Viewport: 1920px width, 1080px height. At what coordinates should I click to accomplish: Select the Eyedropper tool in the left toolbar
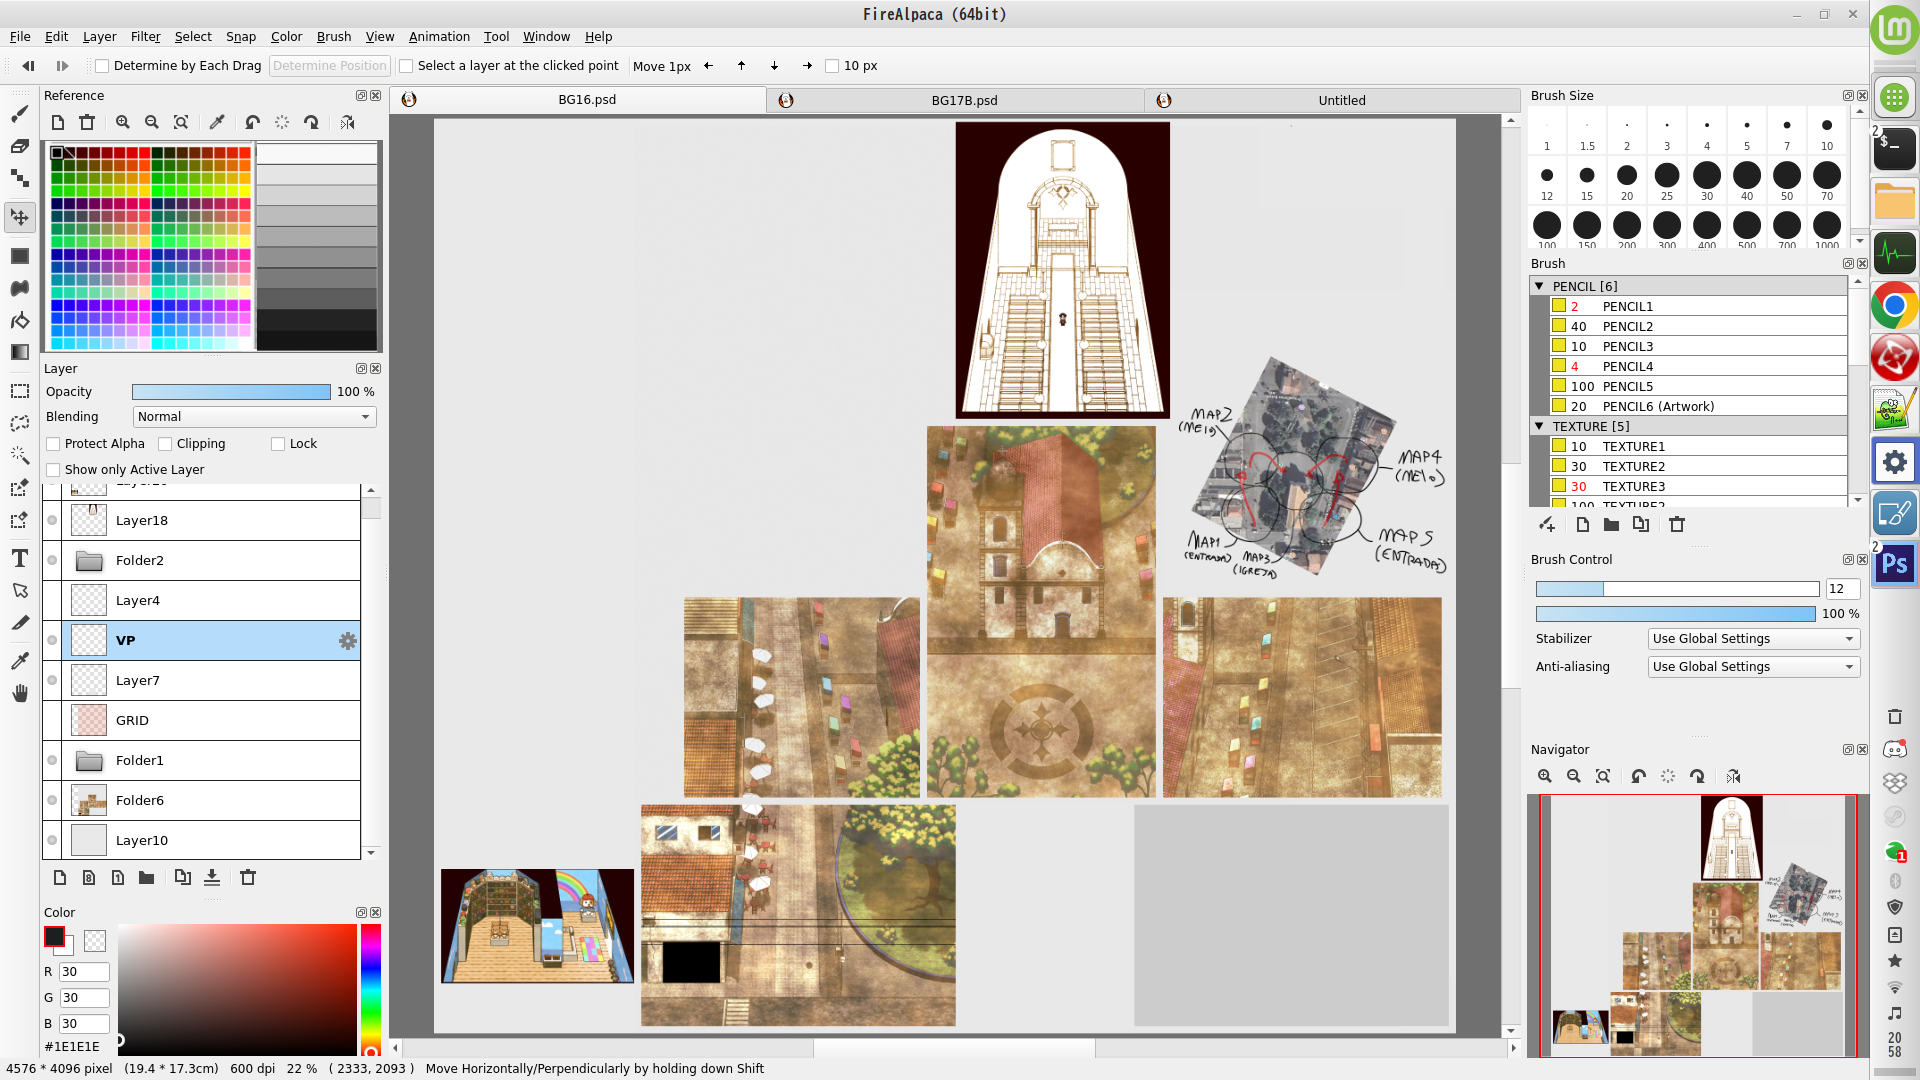[x=19, y=660]
